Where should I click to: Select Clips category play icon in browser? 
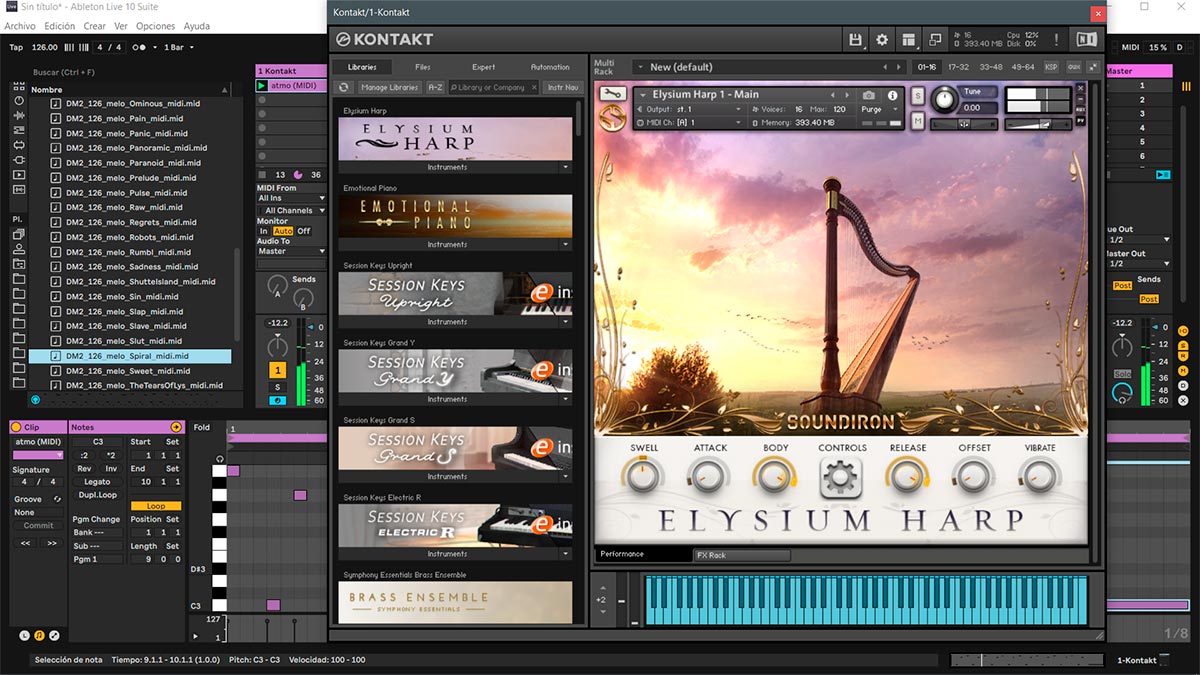pyautogui.click(x=19, y=174)
